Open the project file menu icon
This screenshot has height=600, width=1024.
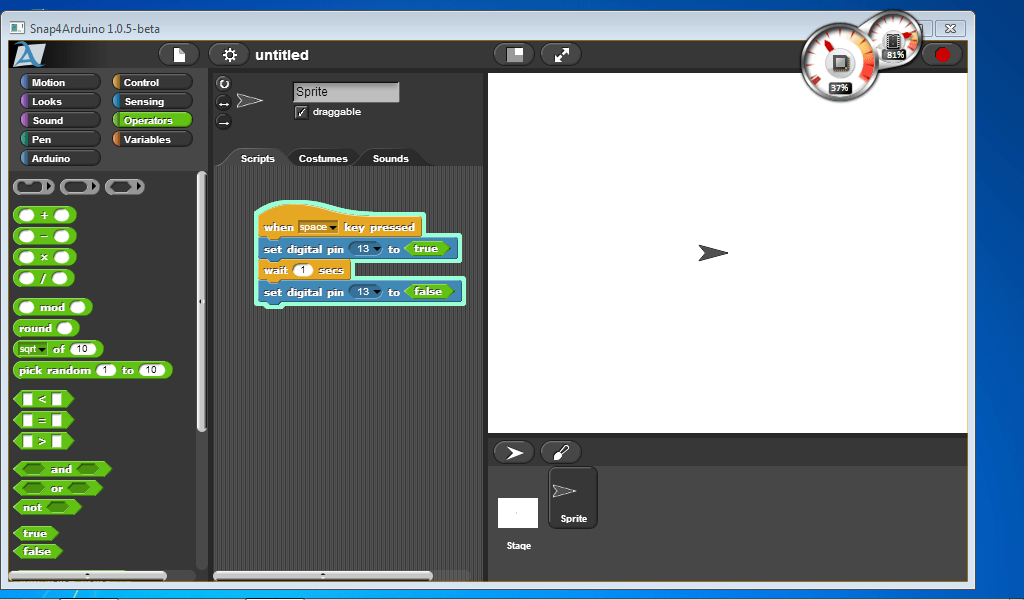[x=179, y=55]
